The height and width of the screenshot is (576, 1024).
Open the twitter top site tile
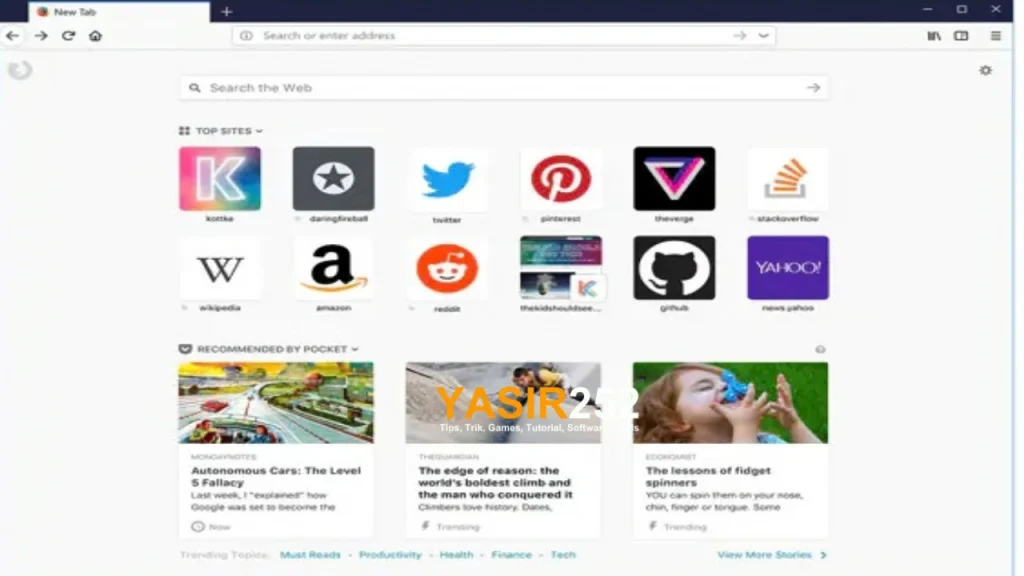[x=447, y=180]
